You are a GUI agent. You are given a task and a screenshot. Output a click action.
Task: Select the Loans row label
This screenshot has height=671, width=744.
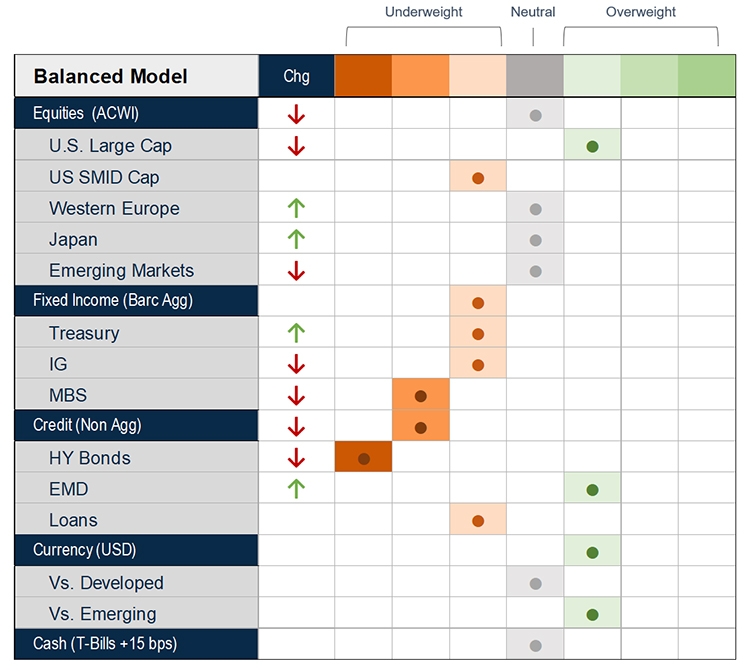coord(73,520)
